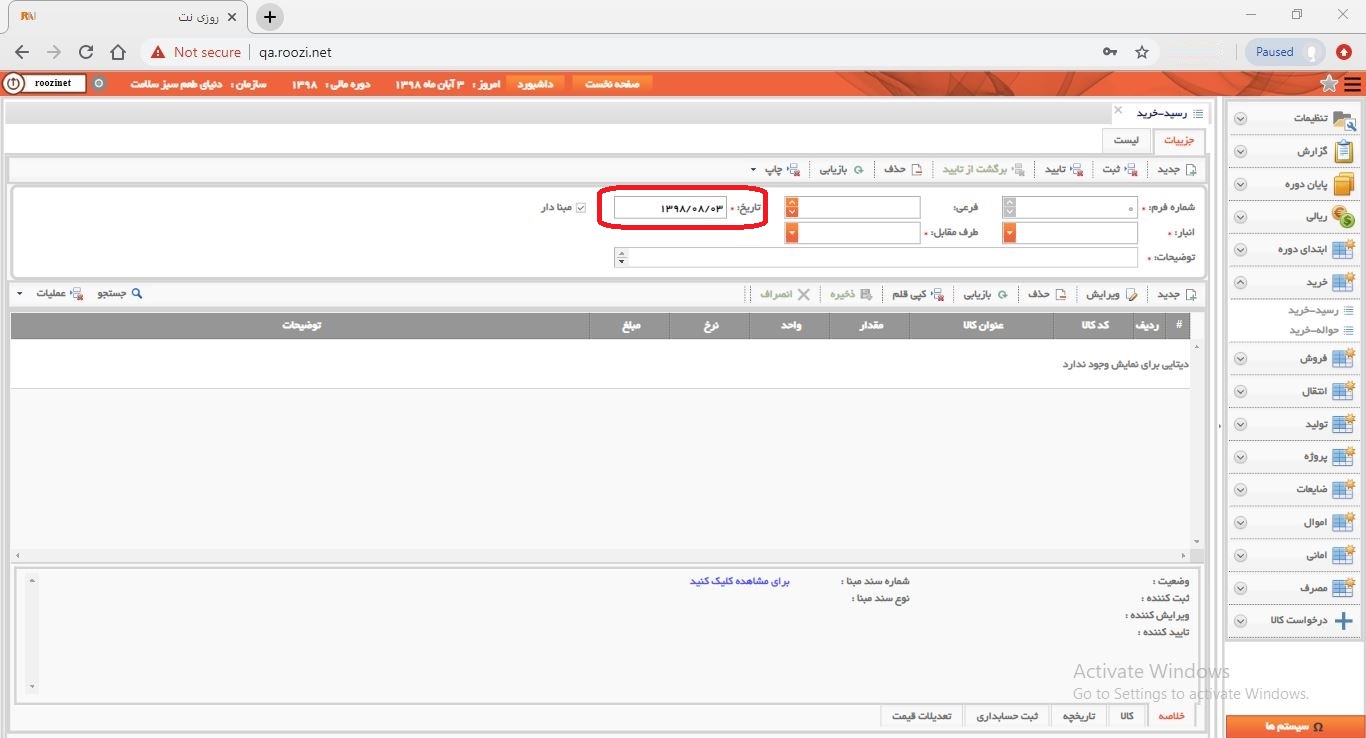This screenshot has width=1366, height=738.
Task: Click the power icon next to roozinet
Action: 14,84
